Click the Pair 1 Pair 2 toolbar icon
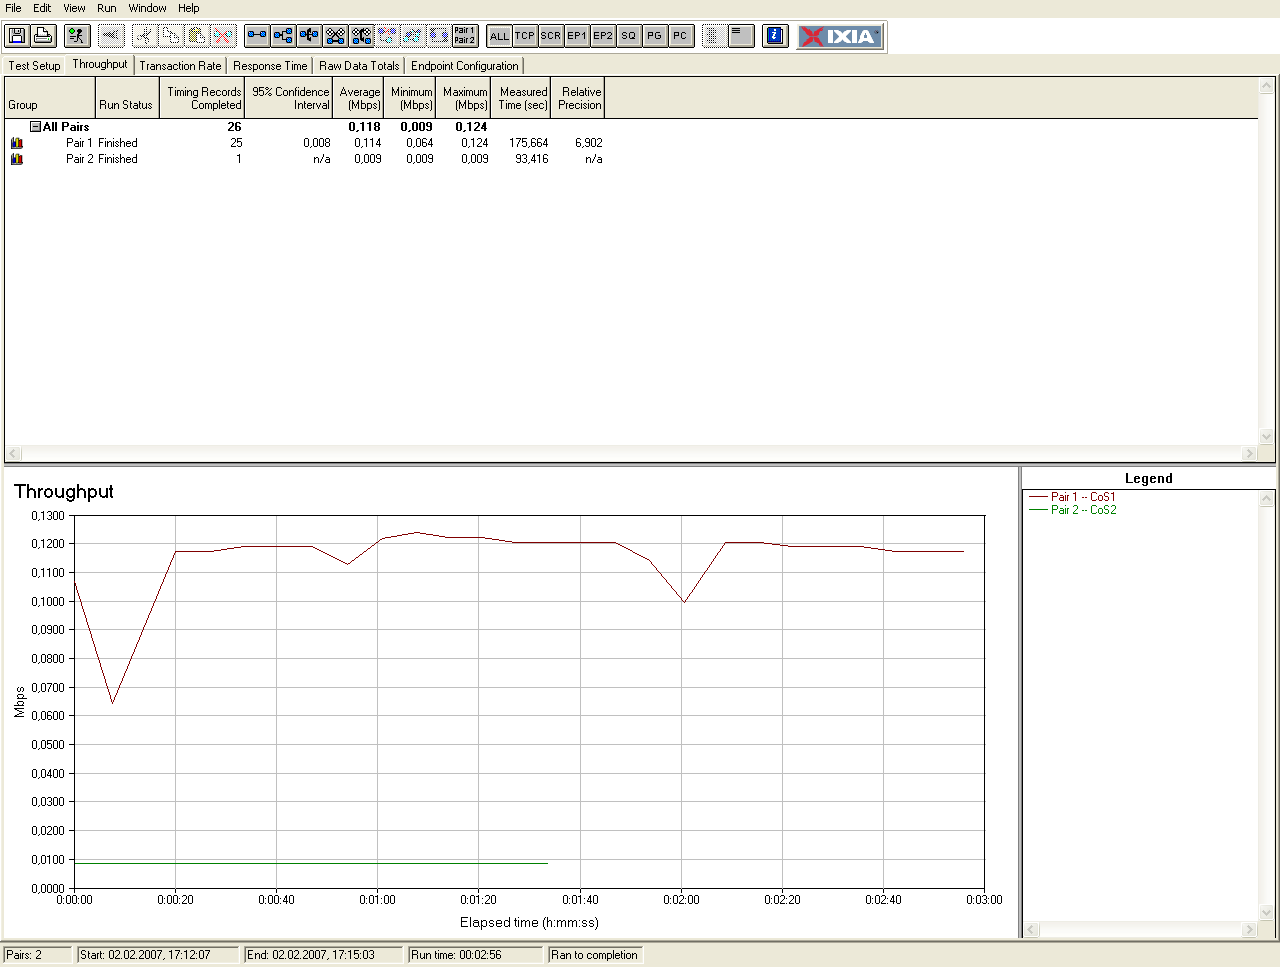The width and height of the screenshot is (1280, 967). (x=465, y=36)
